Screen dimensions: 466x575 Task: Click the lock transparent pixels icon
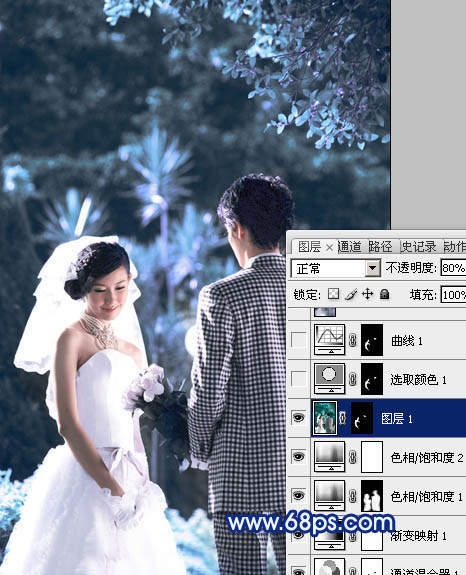click(333, 294)
